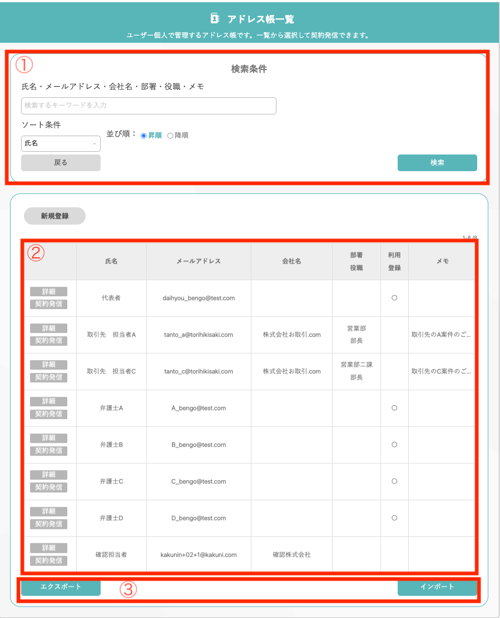Click the 戻る back button
The height and width of the screenshot is (618, 500).
pos(61,162)
